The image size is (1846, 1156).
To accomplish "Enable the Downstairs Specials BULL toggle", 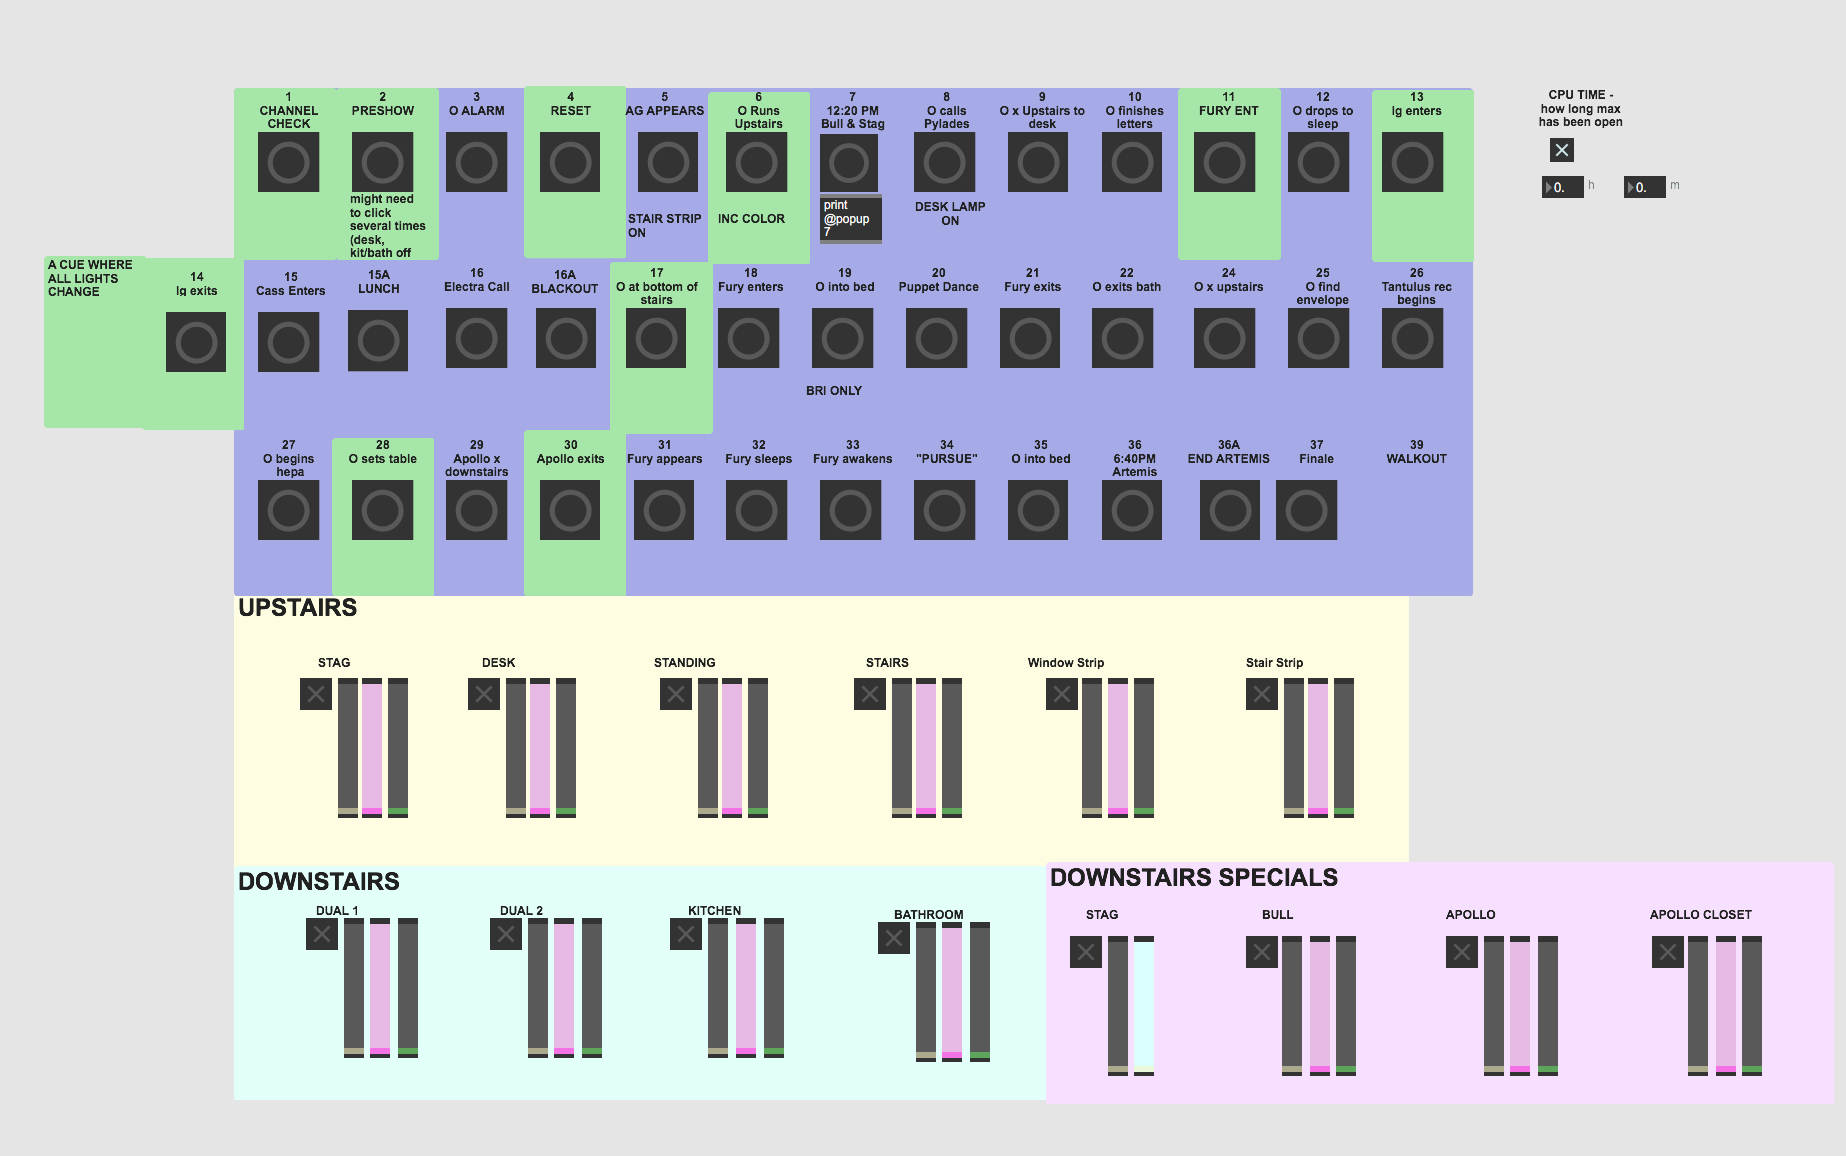I will 1262,952.
